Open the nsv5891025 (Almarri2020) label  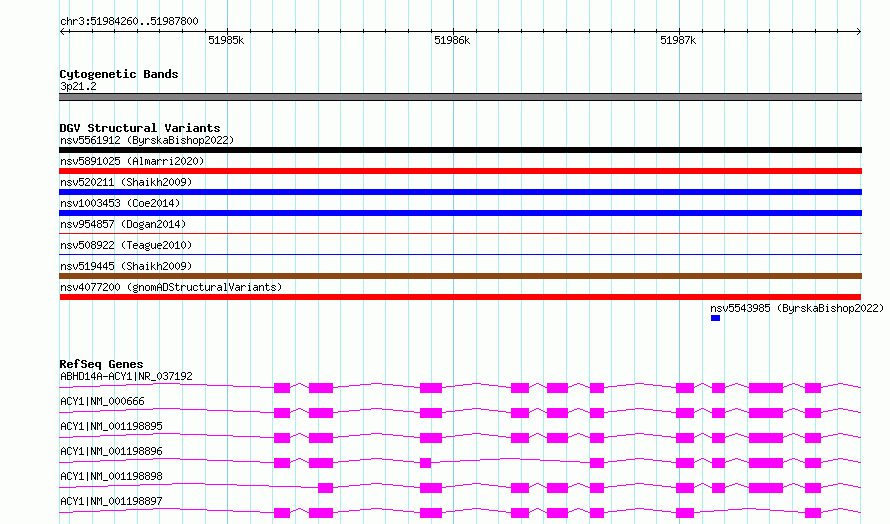point(132,161)
